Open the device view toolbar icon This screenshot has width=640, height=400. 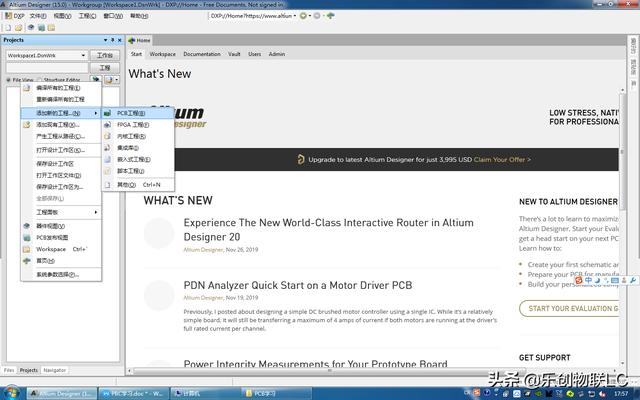31,27
